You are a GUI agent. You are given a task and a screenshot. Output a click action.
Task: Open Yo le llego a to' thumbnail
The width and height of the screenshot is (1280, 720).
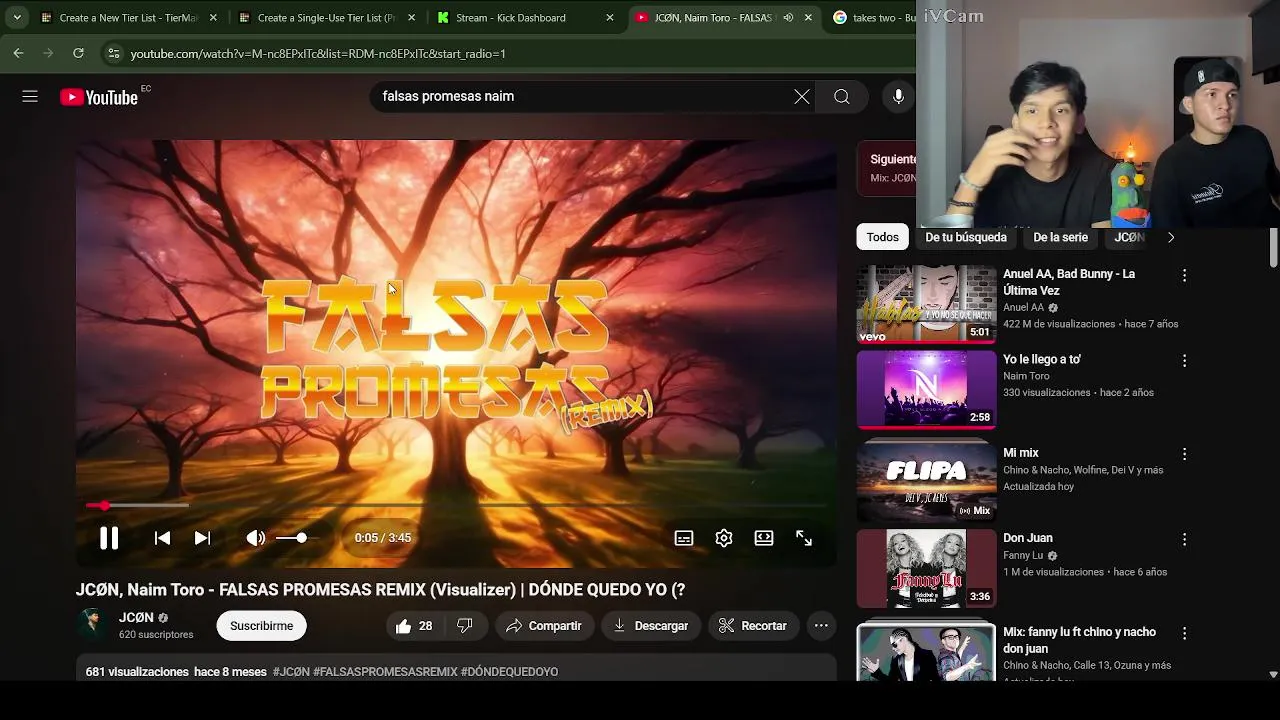tap(927, 389)
